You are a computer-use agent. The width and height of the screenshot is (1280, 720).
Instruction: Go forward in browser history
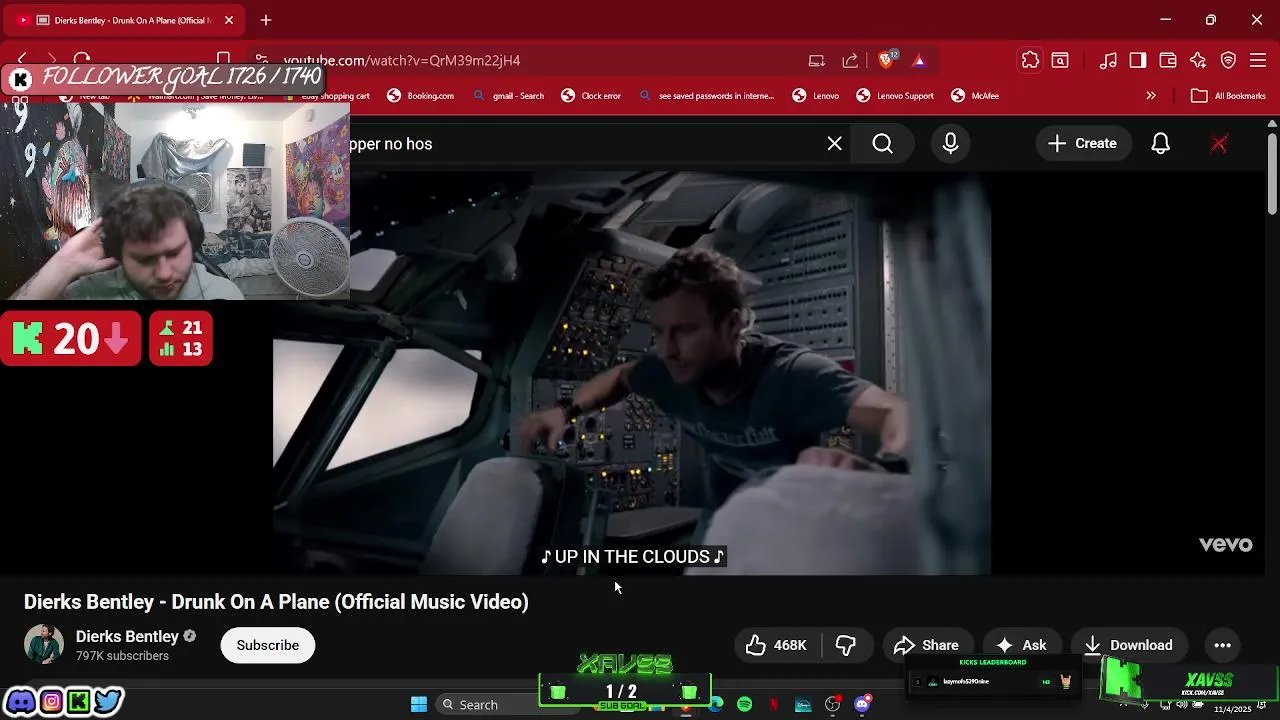52,60
